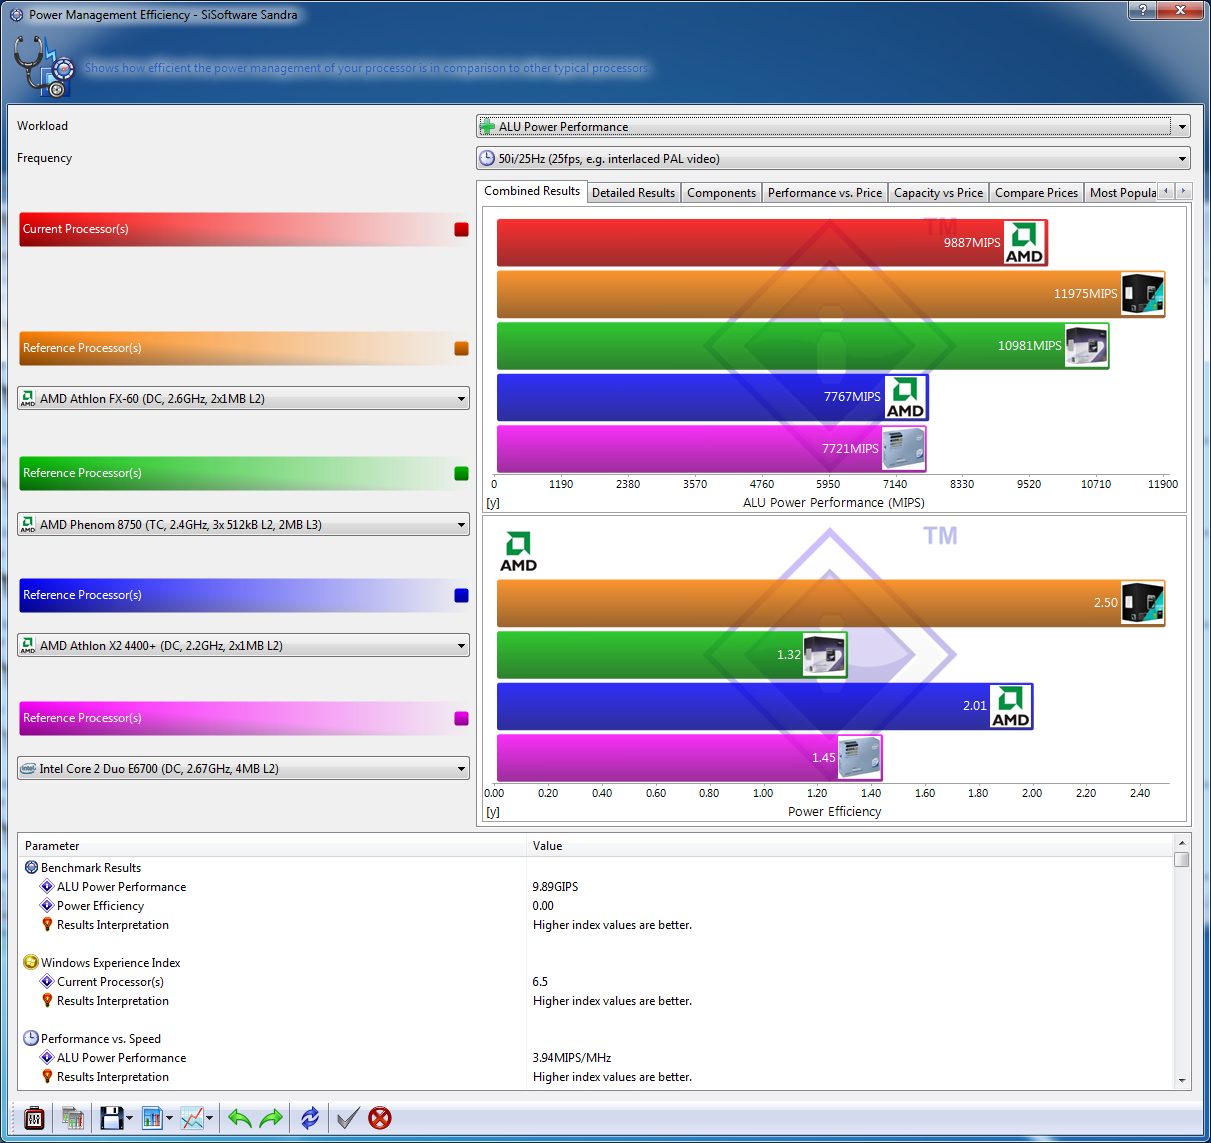Open the Performance vs. Price tab
Screen dimensions: 1211x1143
(825, 193)
